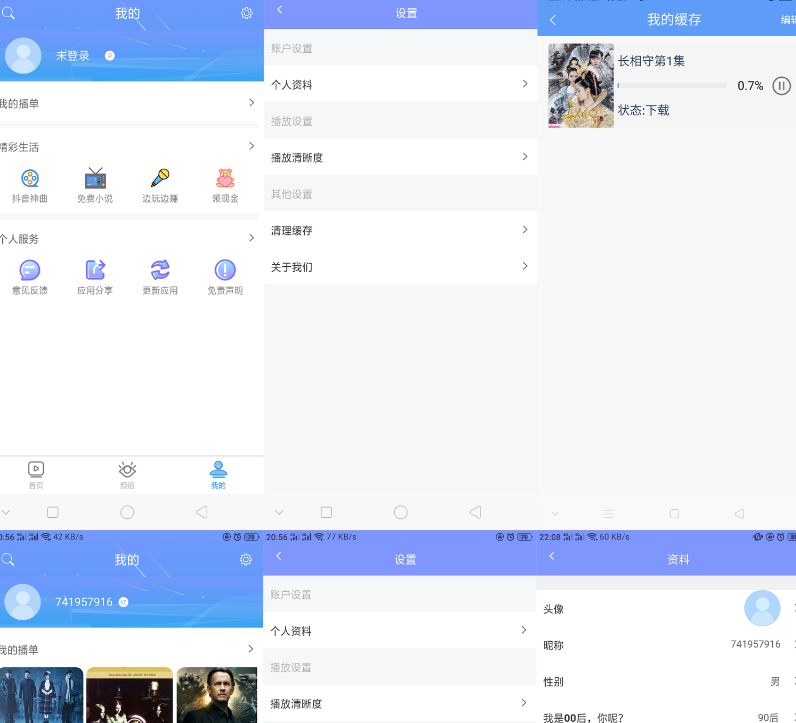This screenshot has width=796, height=723.
Task: Open 抖音神曲 icon
Action: [x=30, y=178]
